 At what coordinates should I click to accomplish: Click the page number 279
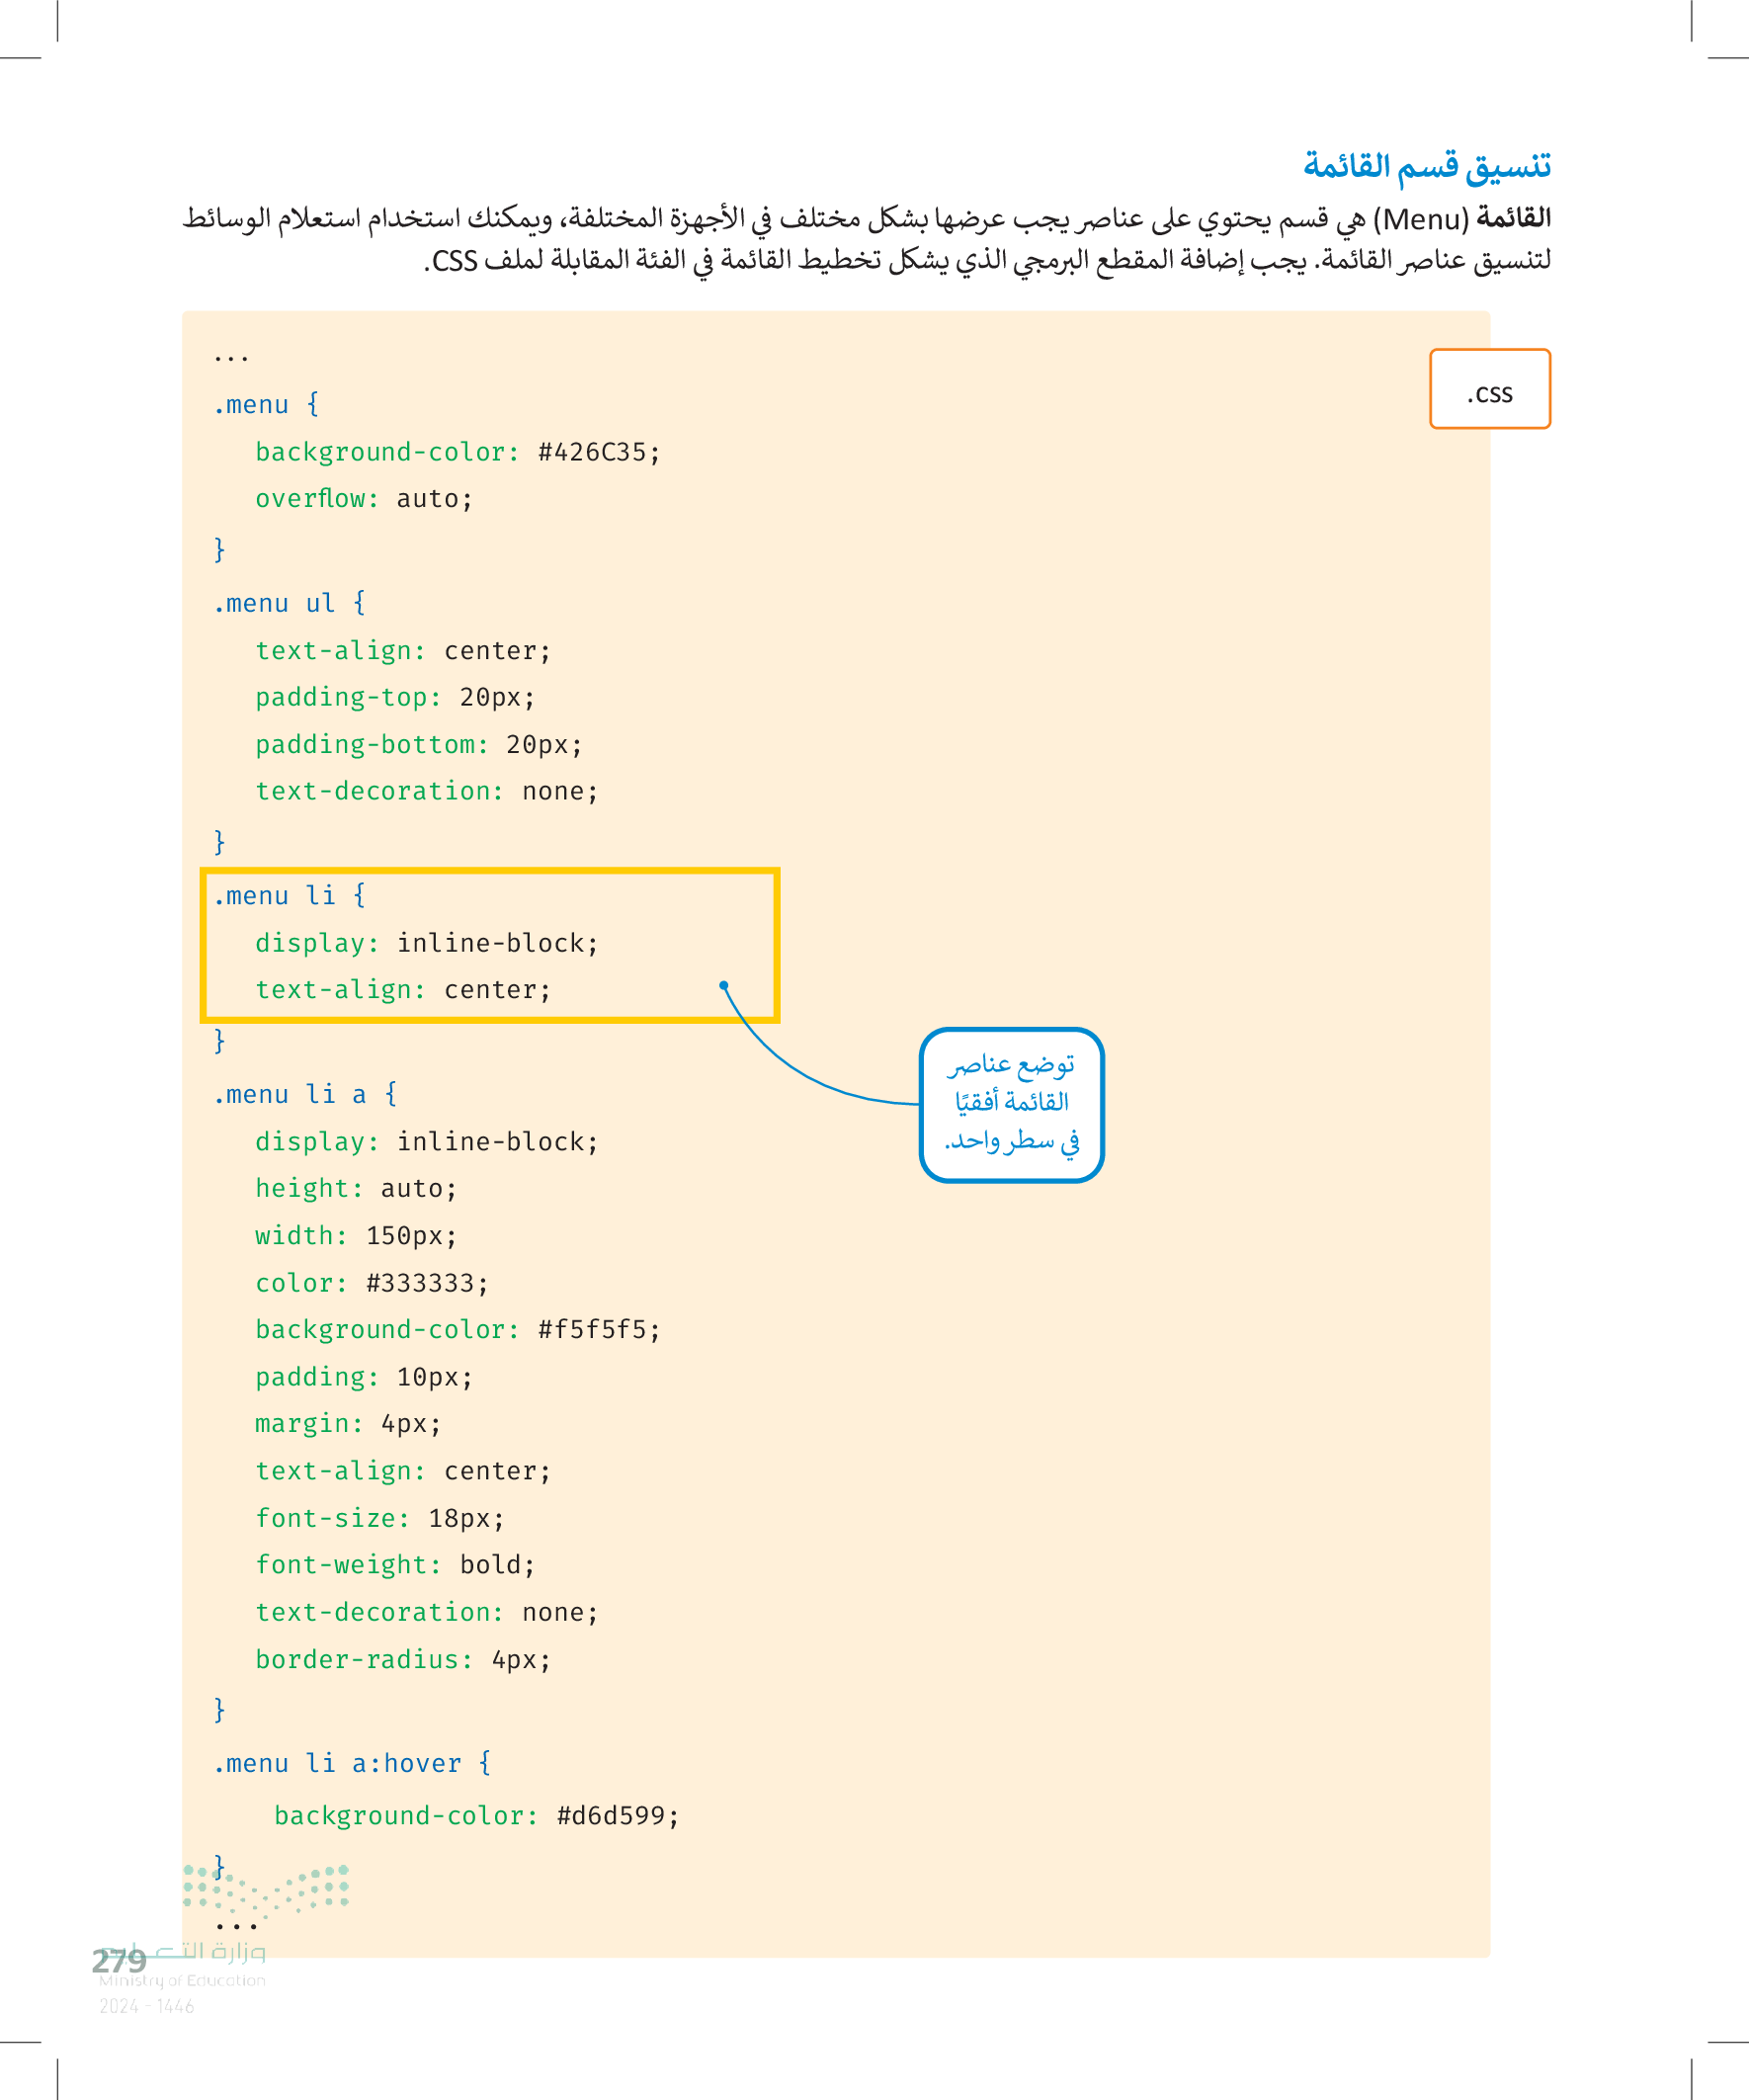(119, 1961)
